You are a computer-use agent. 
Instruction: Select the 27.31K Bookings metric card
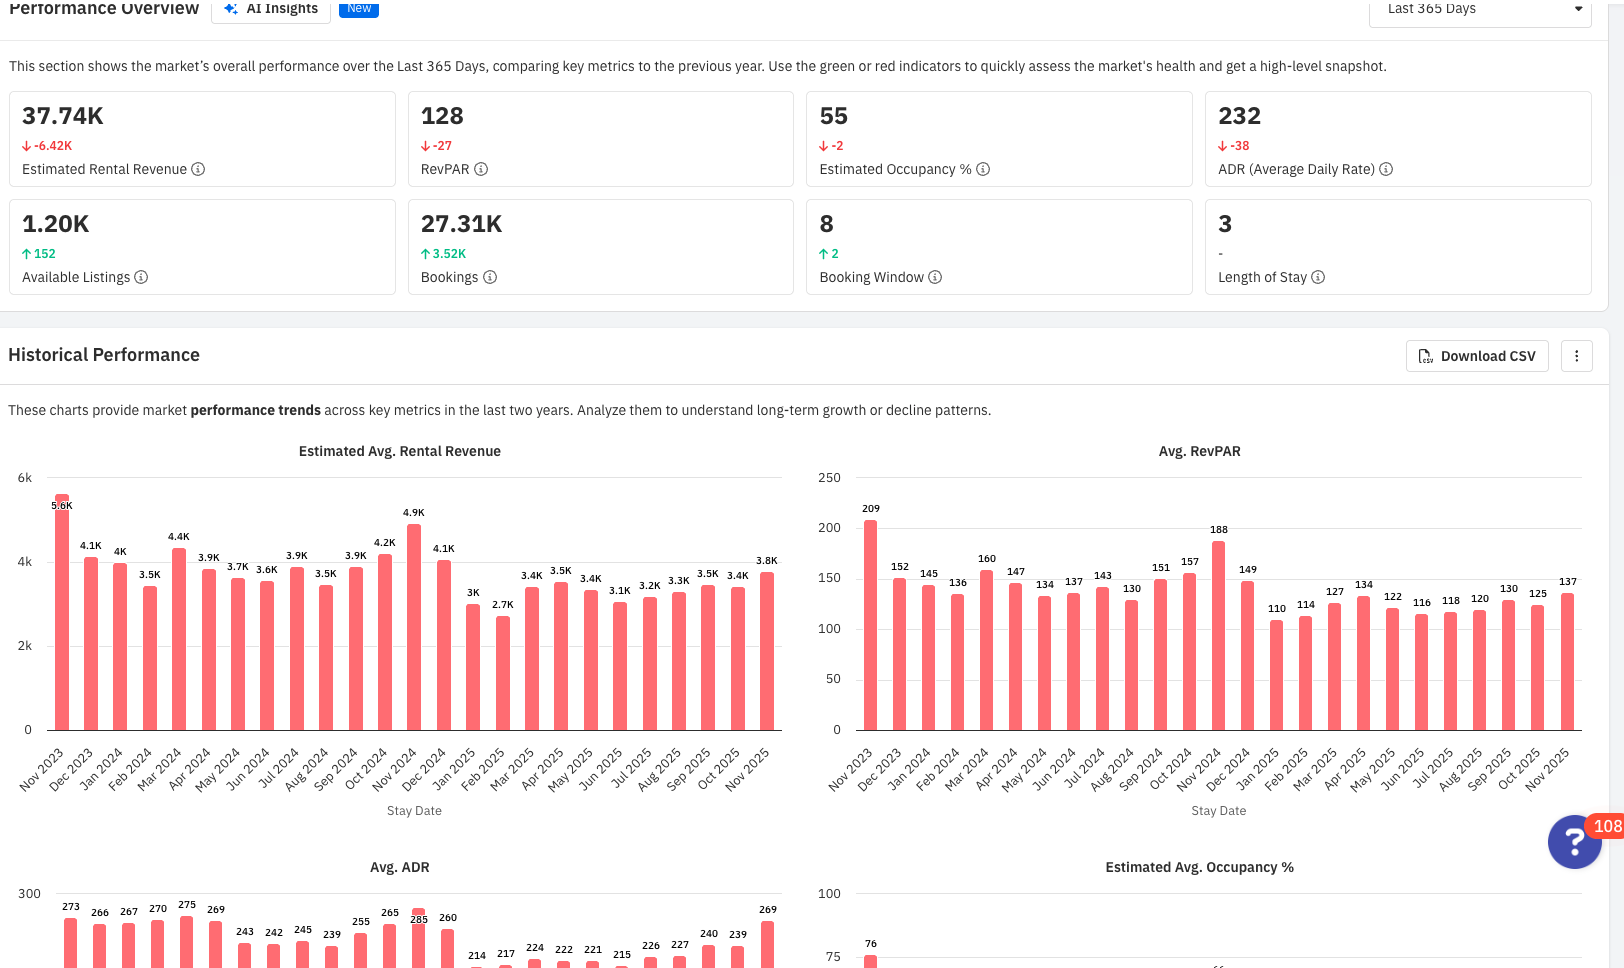click(x=600, y=247)
